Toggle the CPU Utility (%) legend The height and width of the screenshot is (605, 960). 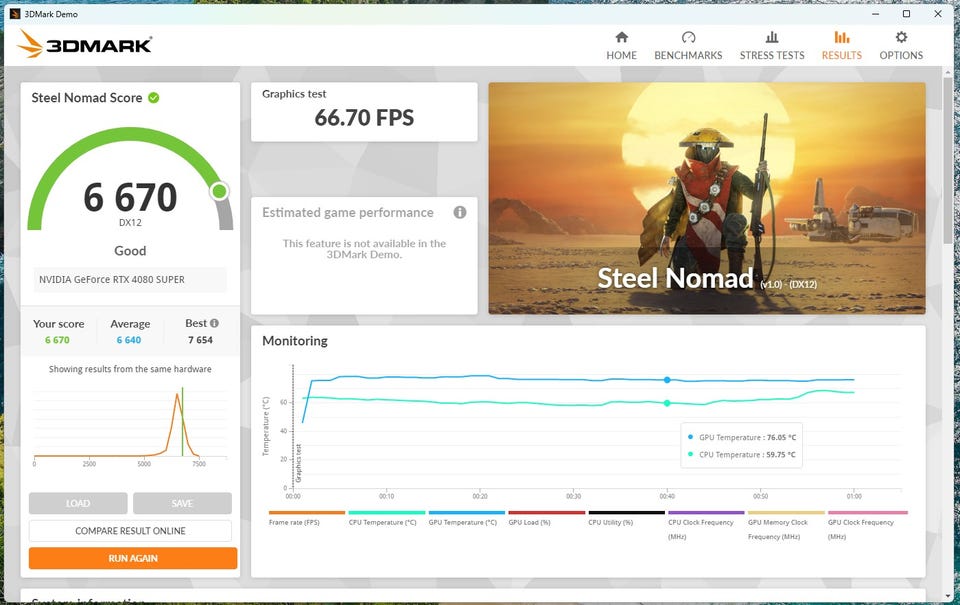click(x=626, y=519)
